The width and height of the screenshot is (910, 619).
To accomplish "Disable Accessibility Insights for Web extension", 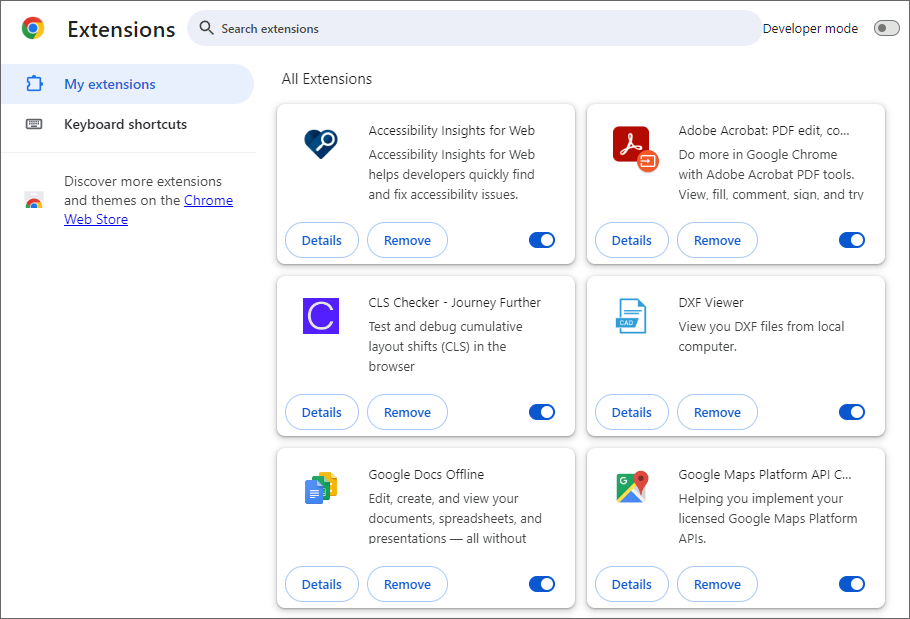I will point(542,240).
